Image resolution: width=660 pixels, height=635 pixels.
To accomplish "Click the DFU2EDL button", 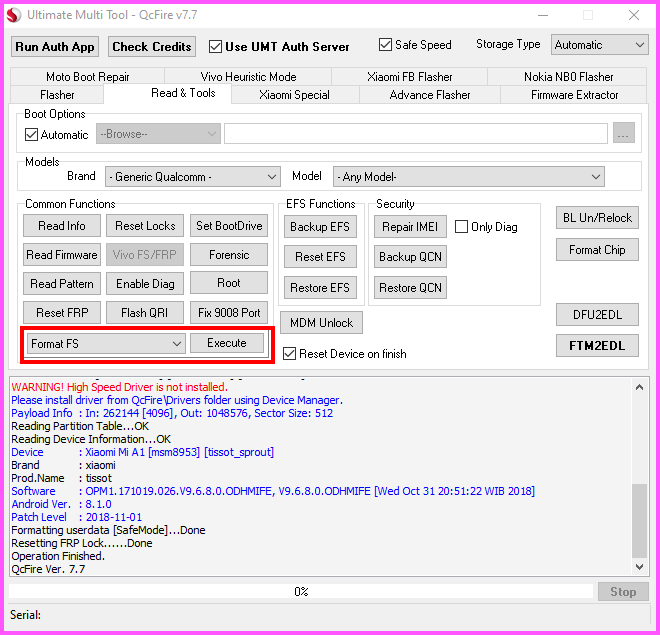I will point(597,315).
